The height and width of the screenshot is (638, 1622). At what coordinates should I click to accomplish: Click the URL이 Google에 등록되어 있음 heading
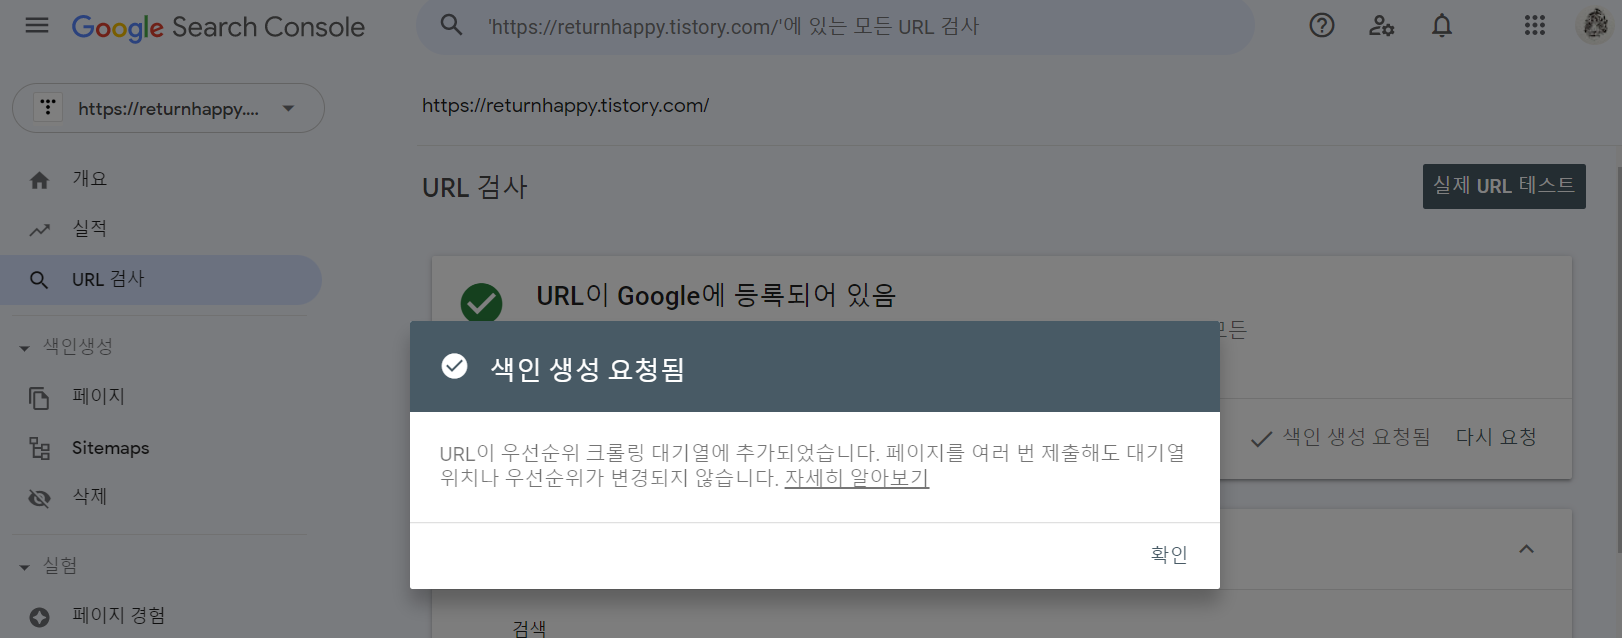[x=716, y=295]
